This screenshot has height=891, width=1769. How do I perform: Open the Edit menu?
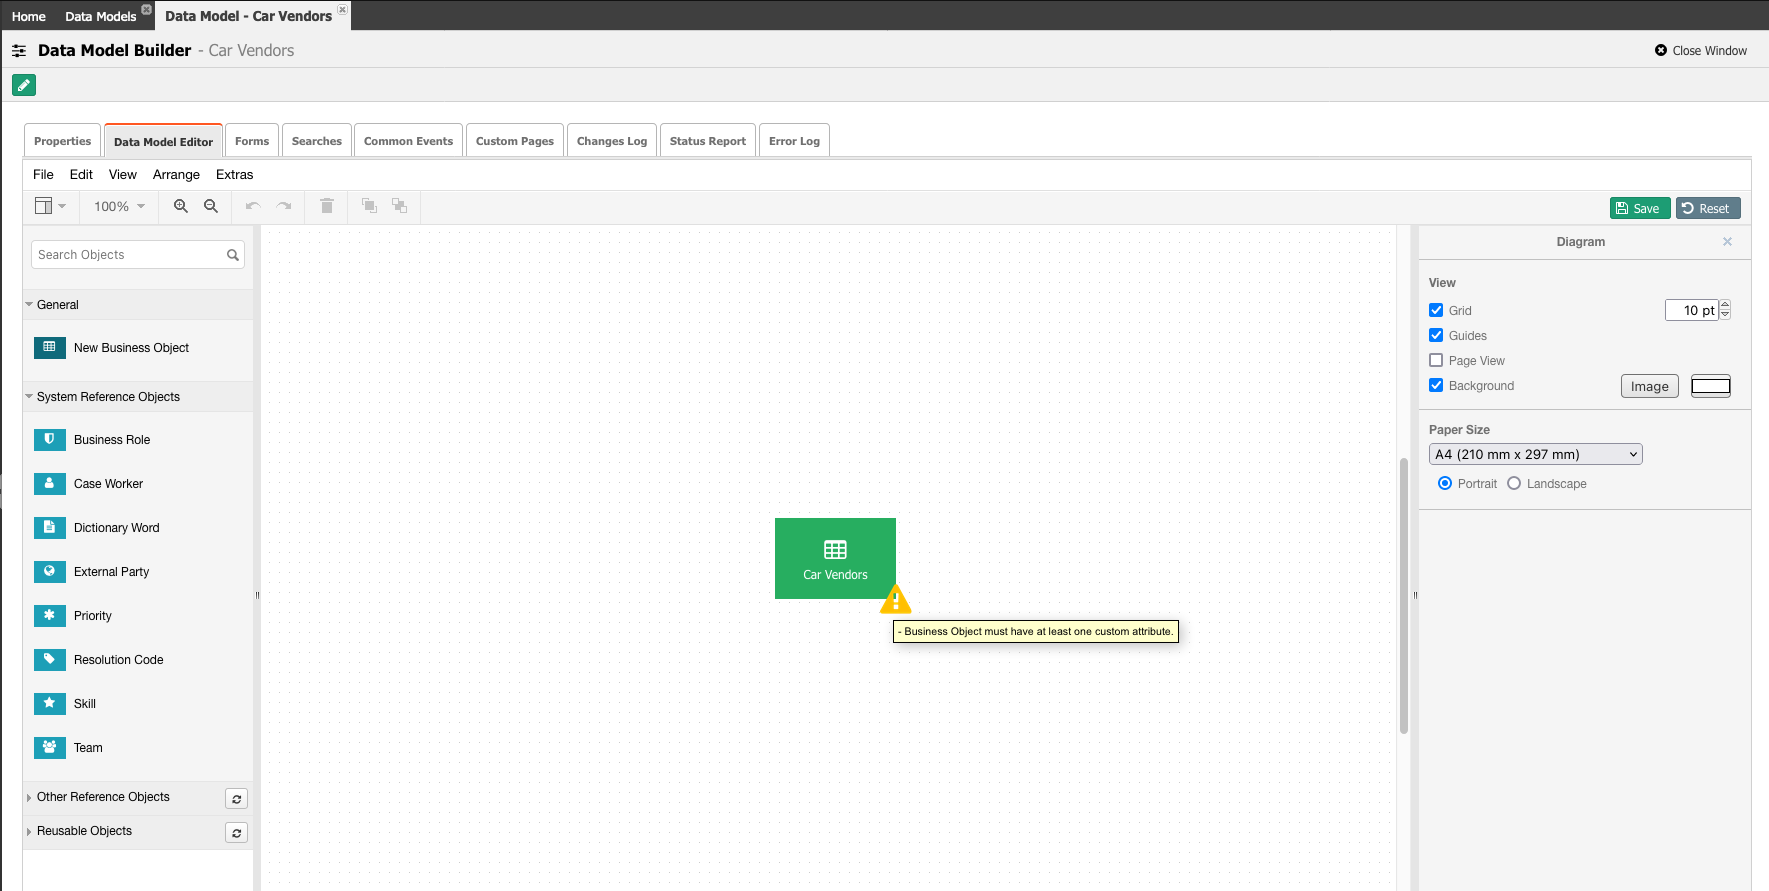tap(81, 174)
